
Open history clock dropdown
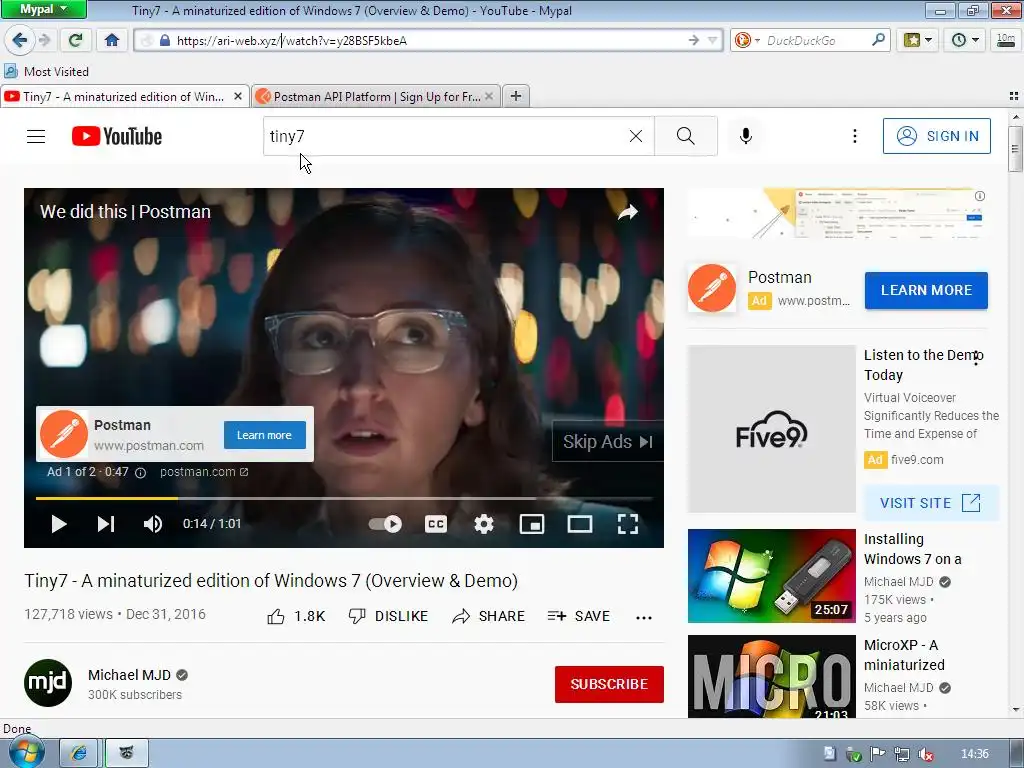(965, 40)
